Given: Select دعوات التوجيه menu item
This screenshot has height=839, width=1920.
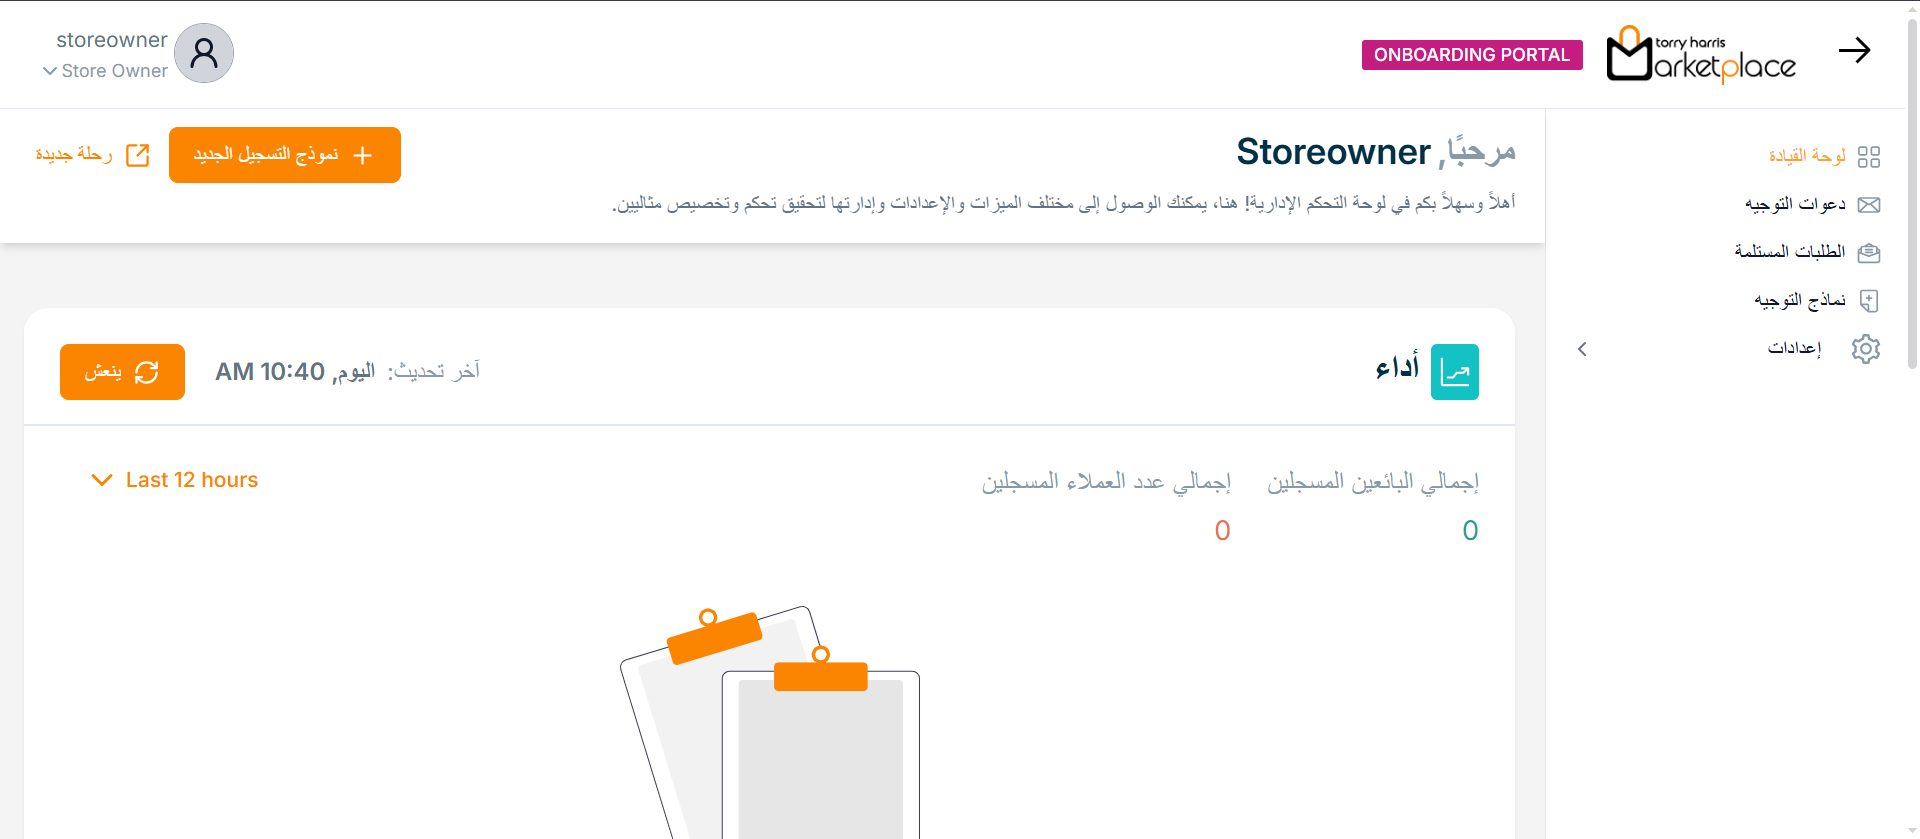Looking at the screenshot, I should point(1795,205).
